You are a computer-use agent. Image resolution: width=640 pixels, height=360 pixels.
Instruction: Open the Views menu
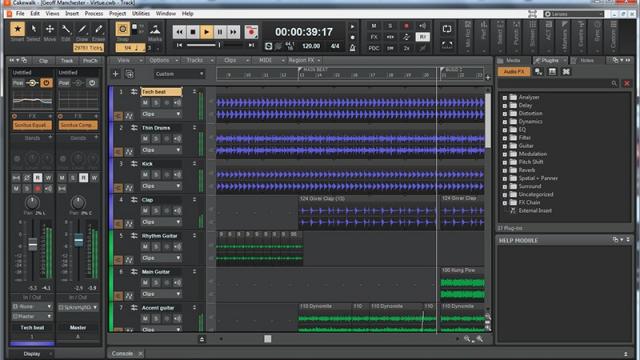tap(52, 13)
